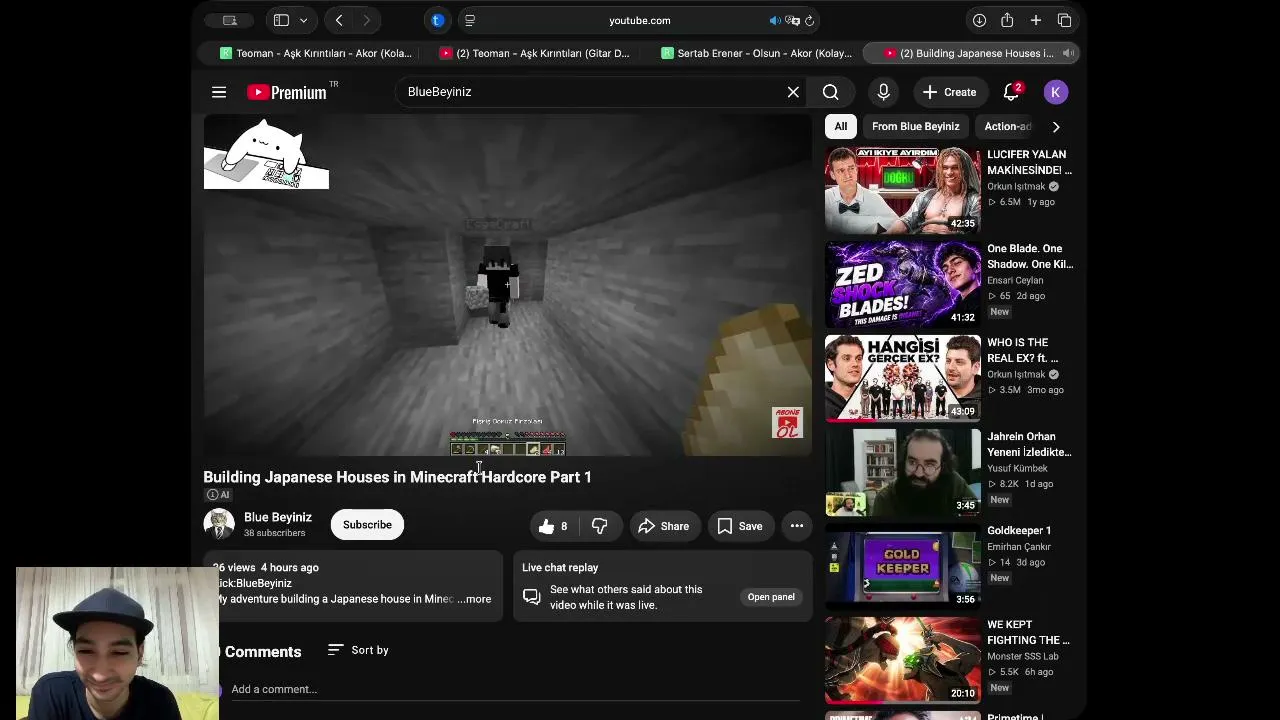Share the Minecraft video
The image size is (1280, 720).
tap(664, 526)
